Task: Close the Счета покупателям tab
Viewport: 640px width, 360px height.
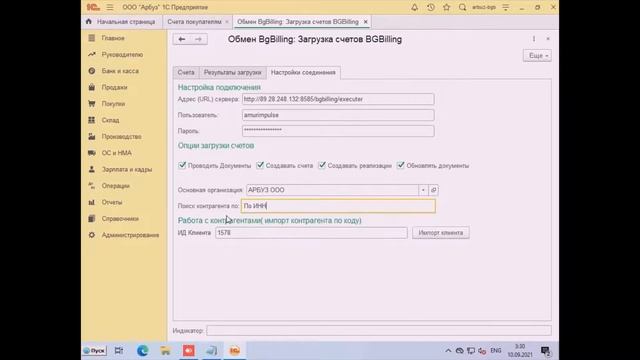Action: point(227,22)
